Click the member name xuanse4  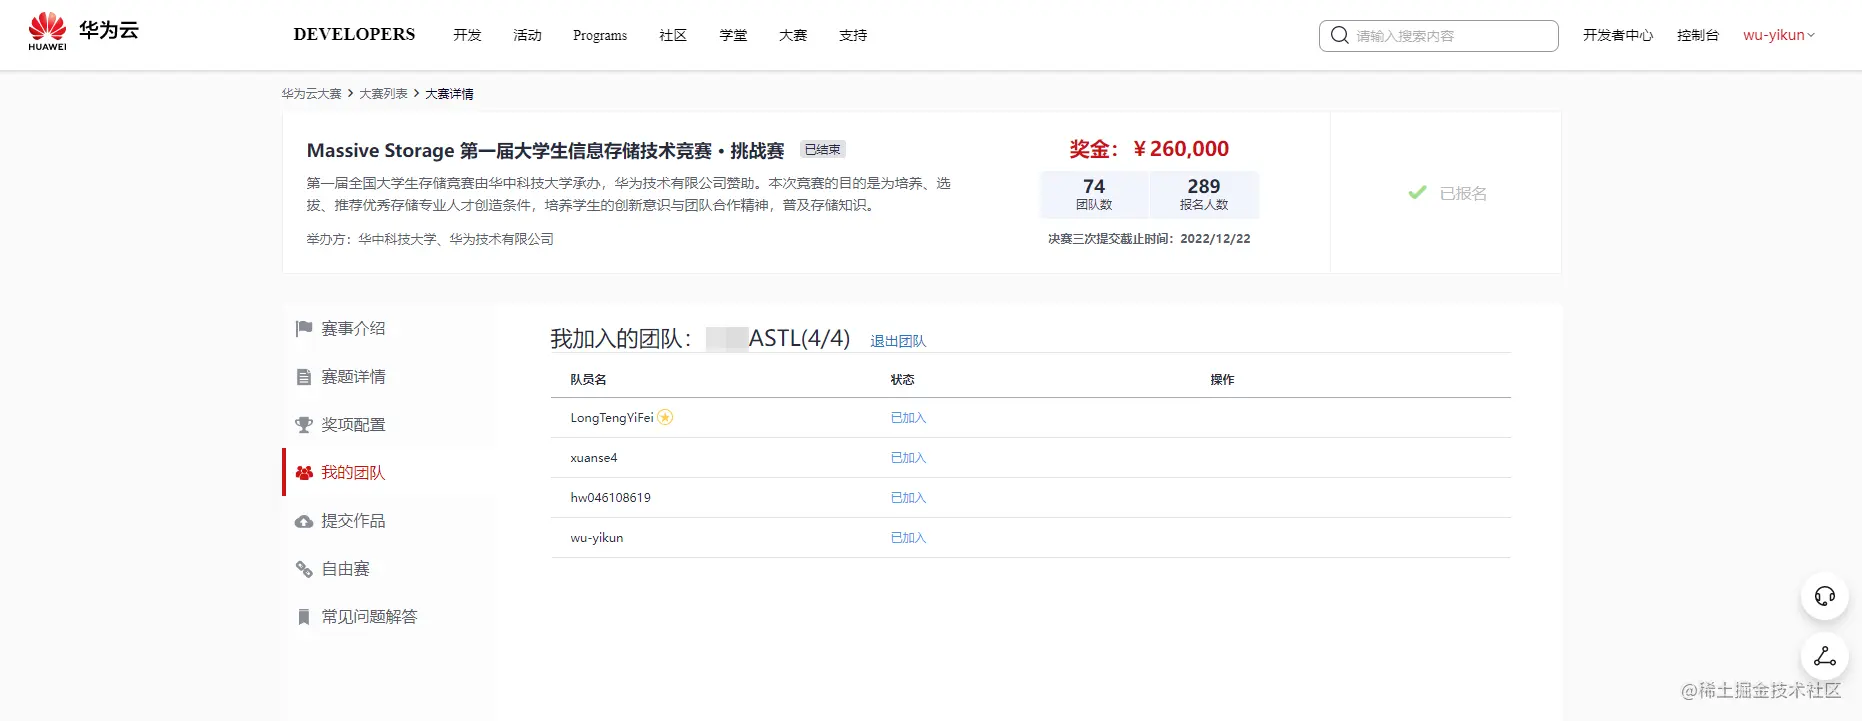point(594,458)
